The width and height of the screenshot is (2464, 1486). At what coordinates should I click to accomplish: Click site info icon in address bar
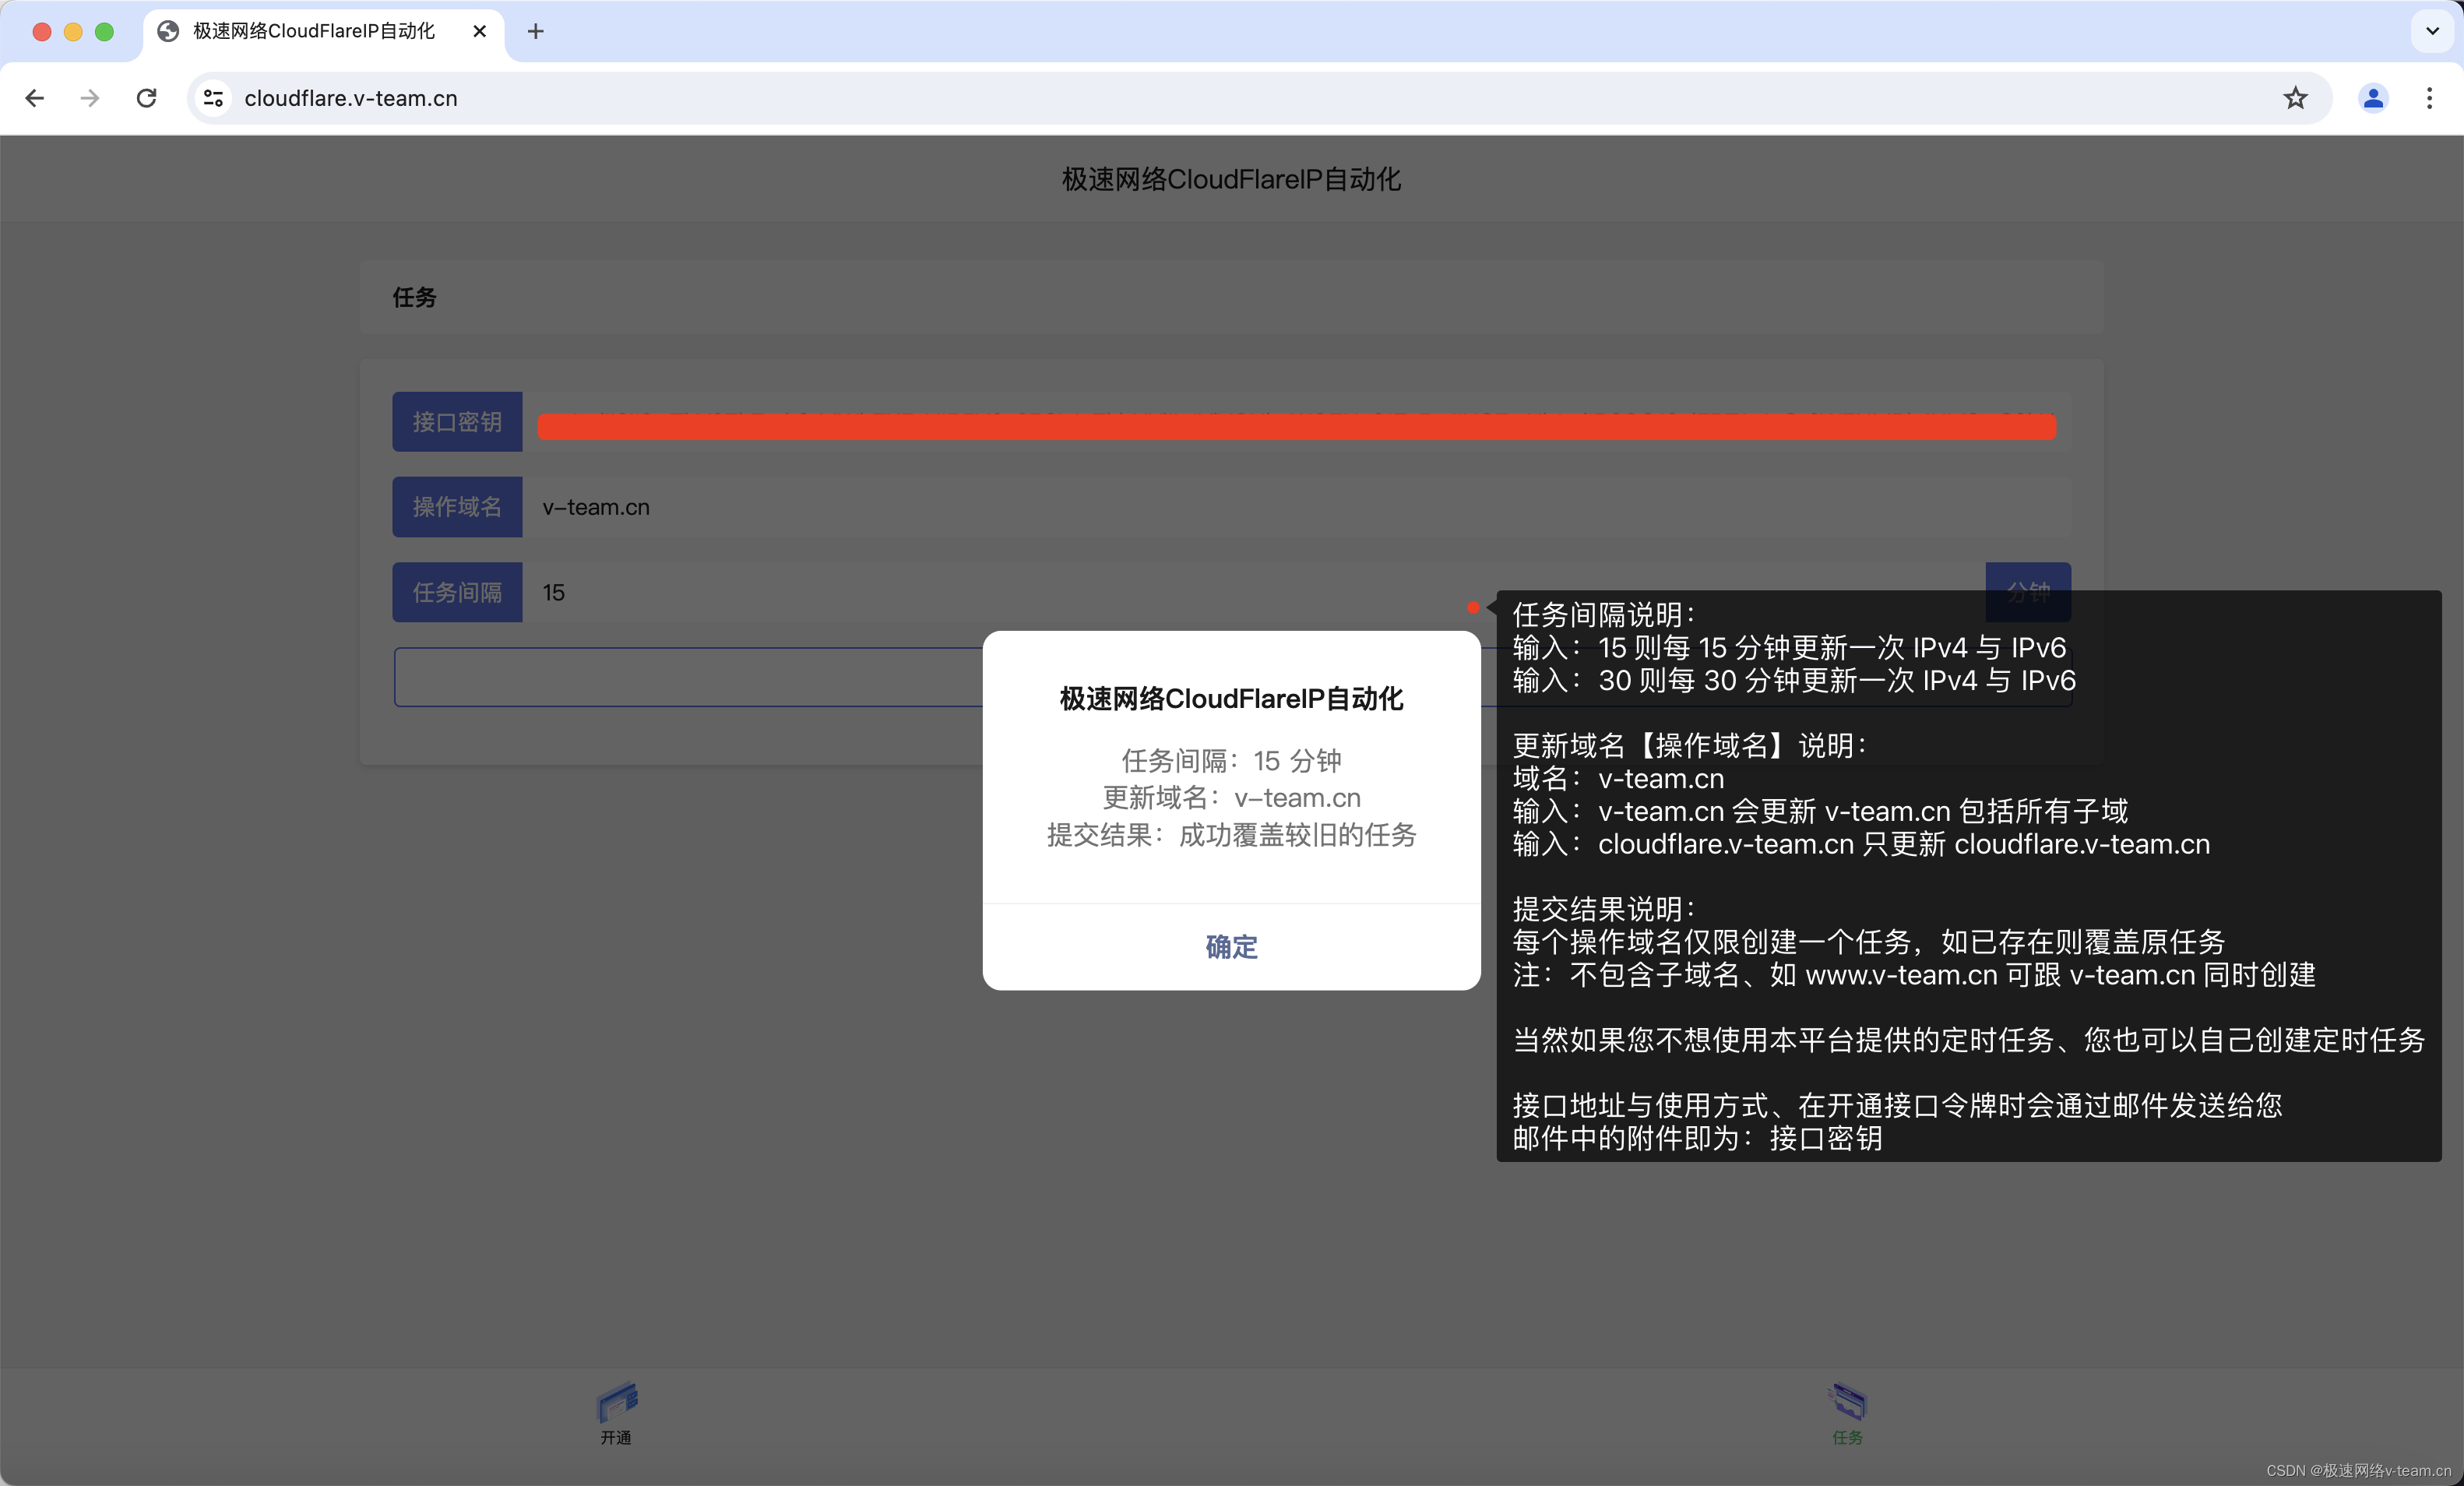[213, 98]
